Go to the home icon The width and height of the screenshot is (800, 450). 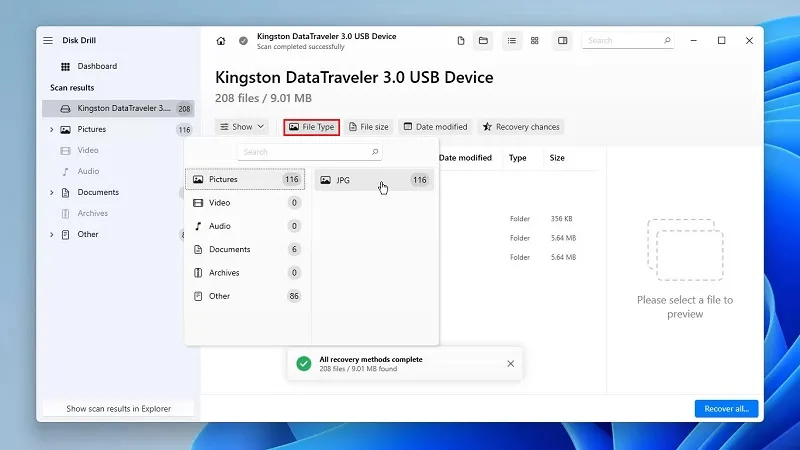coord(220,41)
